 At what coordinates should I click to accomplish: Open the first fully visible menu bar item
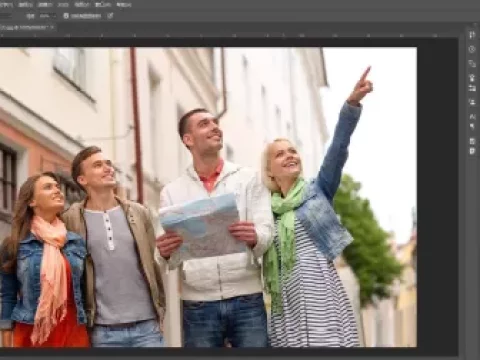[25, 5]
